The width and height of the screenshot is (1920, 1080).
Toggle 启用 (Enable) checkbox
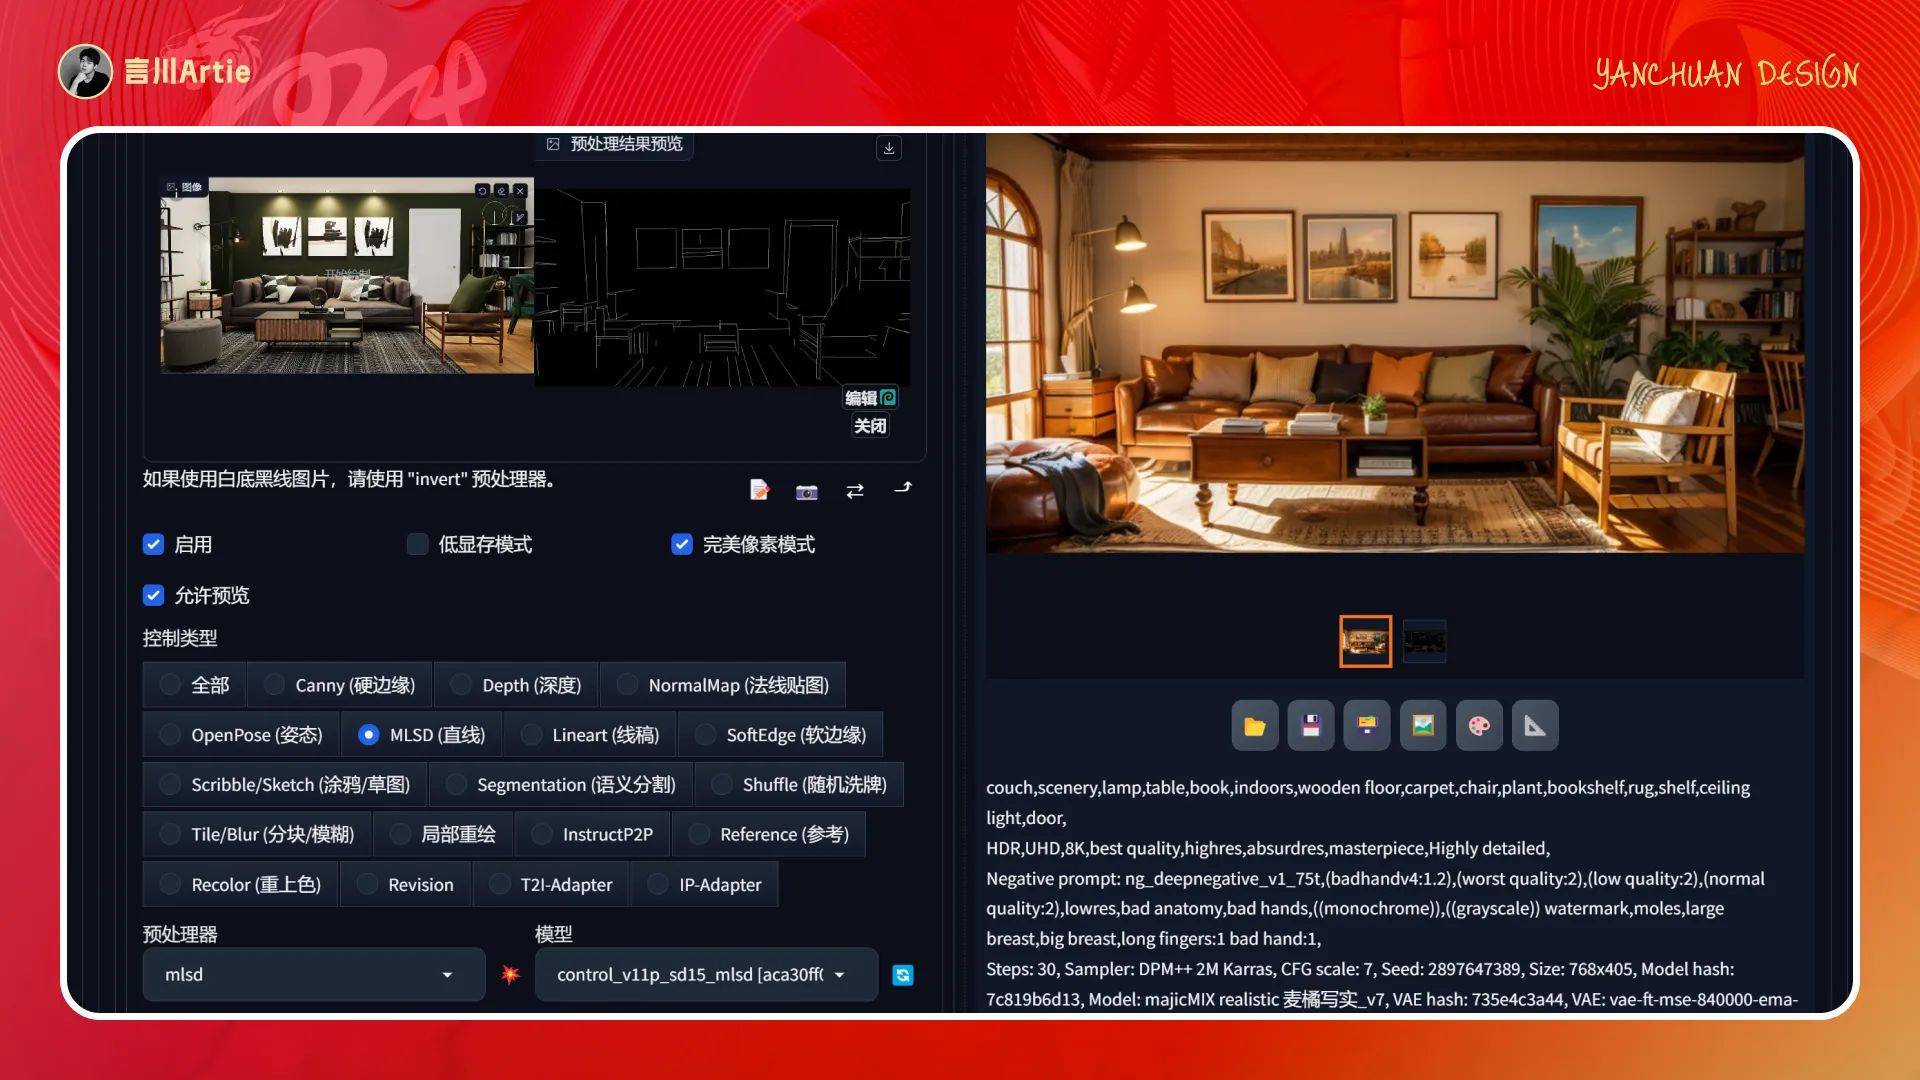(154, 543)
